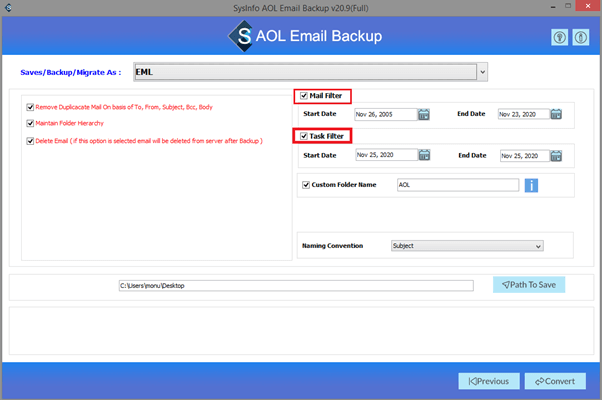Open calendar for Task Filter End Date

click(x=556, y=155)
